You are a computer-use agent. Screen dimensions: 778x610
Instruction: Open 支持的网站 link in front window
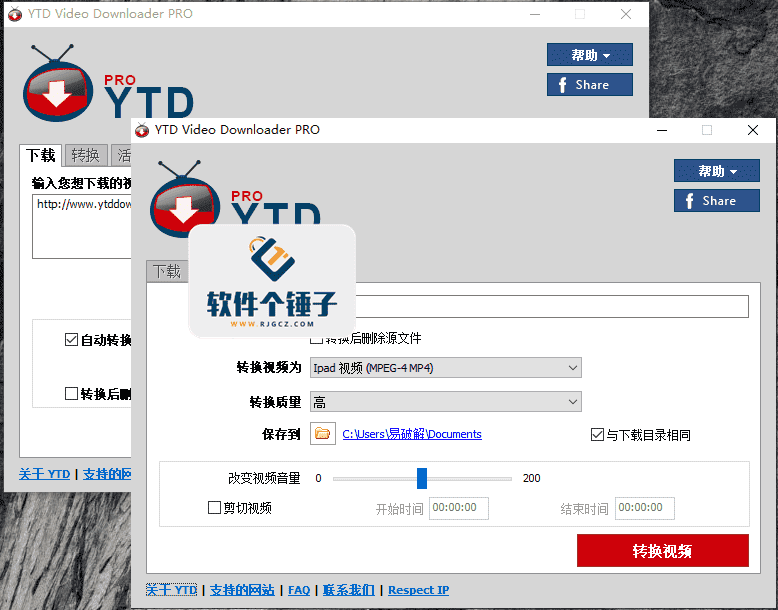click(242, 590)
